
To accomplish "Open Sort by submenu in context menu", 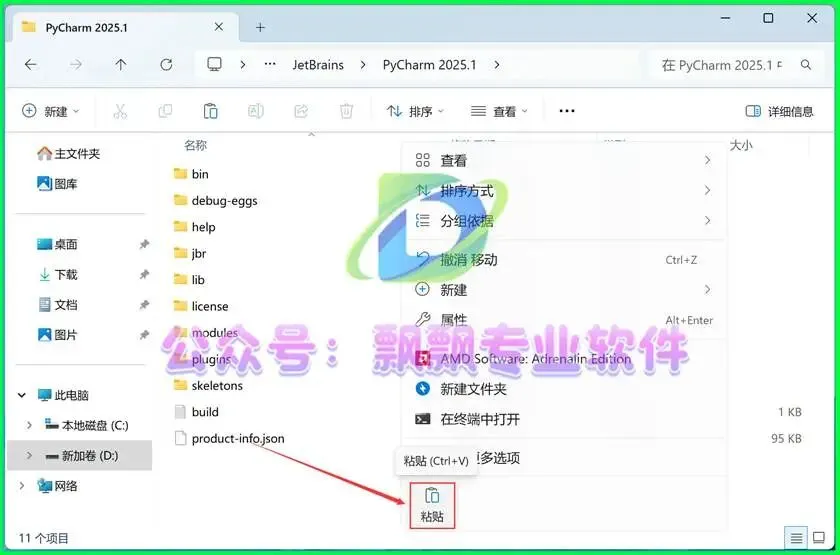I will [564, 191].
